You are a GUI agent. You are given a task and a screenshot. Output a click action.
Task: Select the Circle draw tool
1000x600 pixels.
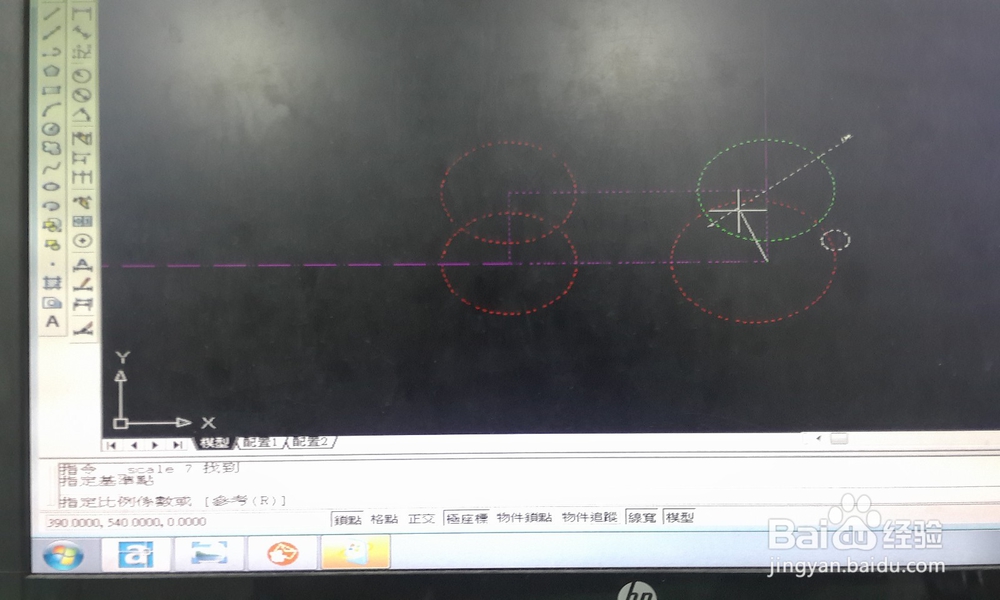(52, 129)
